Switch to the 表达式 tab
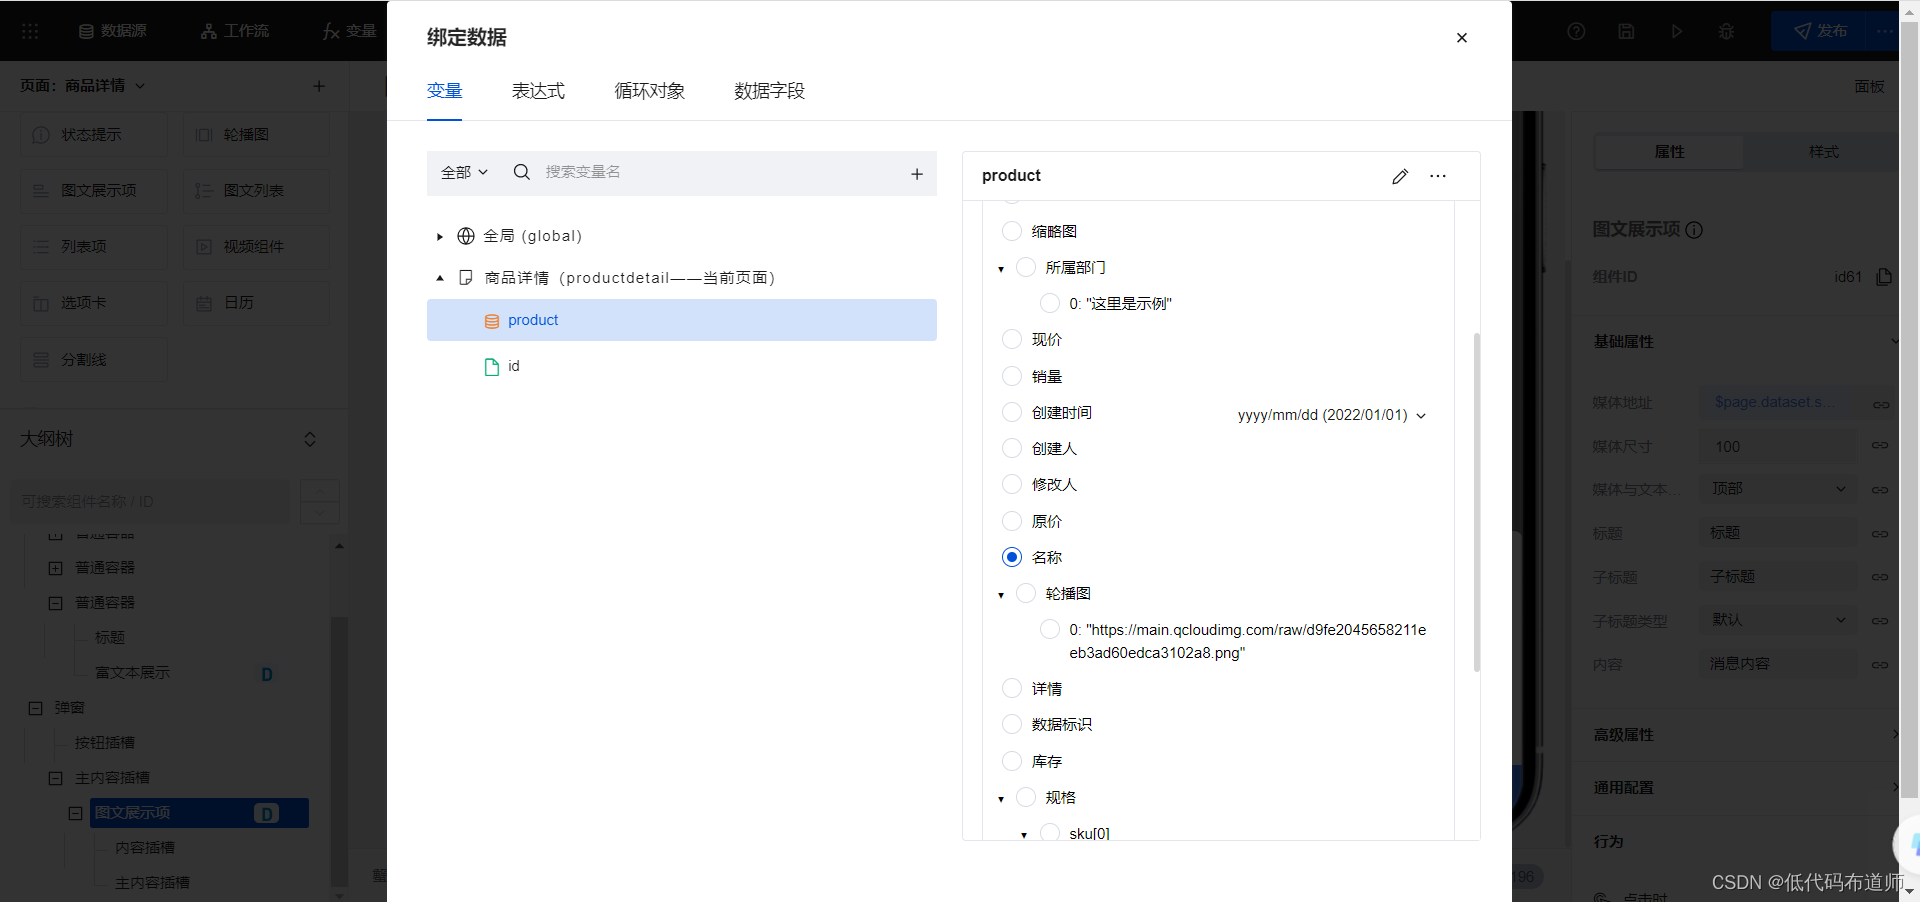This screenshot has height=902, width=1920. point(538,91)
